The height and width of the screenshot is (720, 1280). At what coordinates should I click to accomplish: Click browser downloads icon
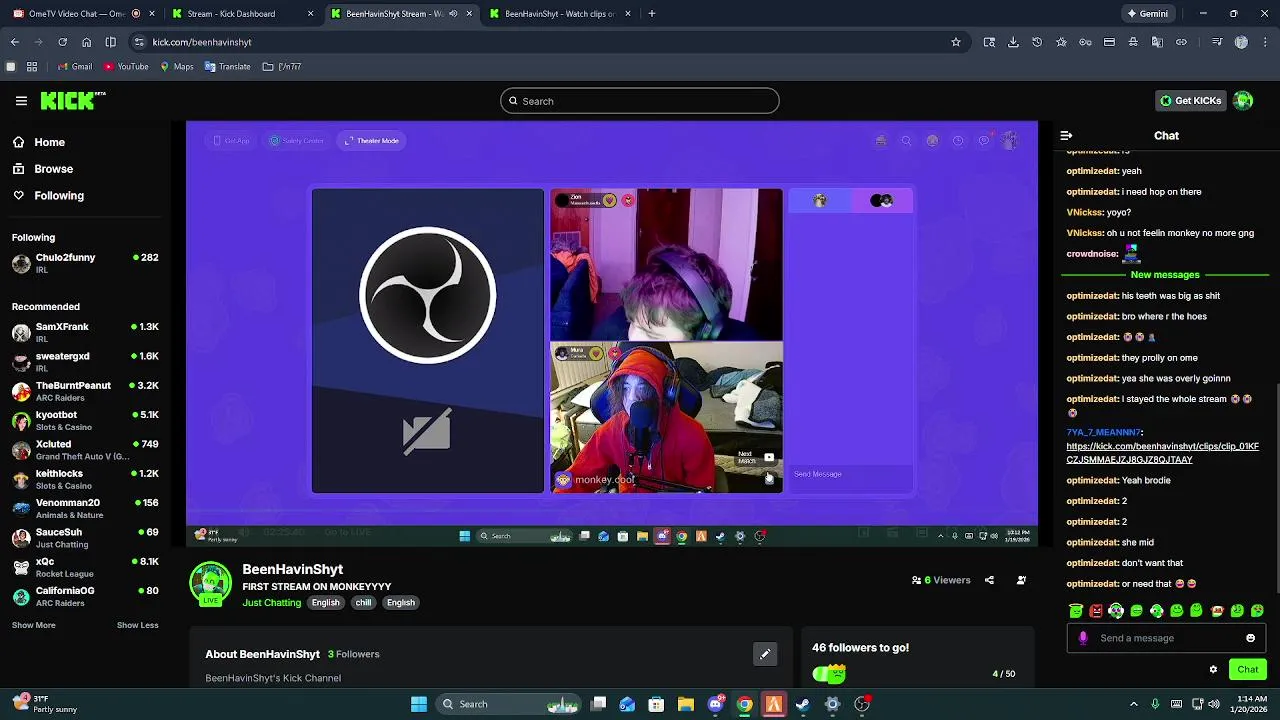click(x=1013, y=42)
